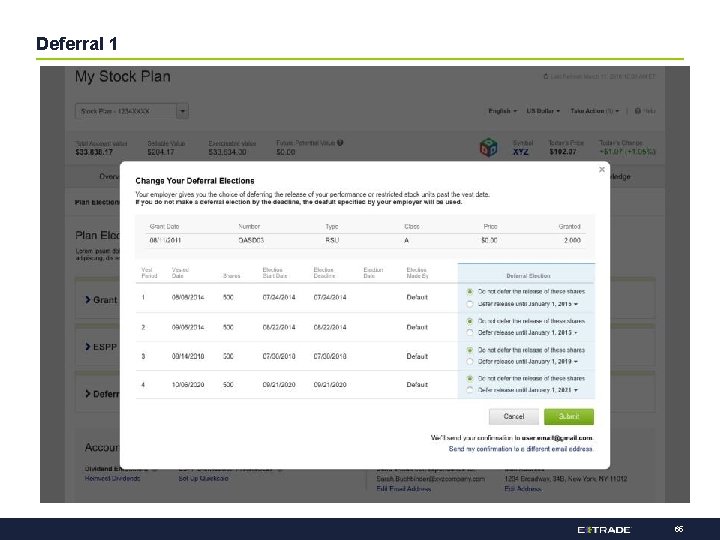Image resolution: width=720 pixels, height=540 pixels.
Task: Expand the Deferral section chevron
Action: tap(88, 394)
